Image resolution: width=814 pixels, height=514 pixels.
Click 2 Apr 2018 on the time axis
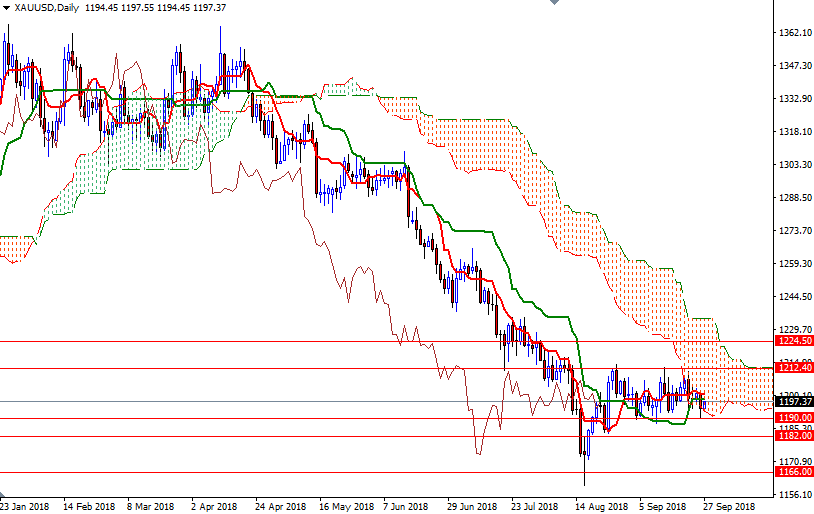[x=213, y=506]
